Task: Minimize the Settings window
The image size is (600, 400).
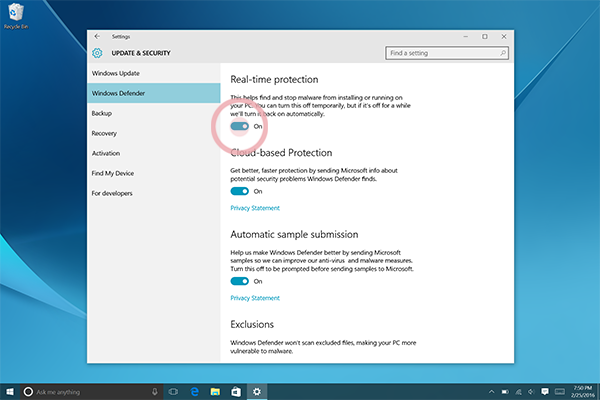Action: coord(466,36)
